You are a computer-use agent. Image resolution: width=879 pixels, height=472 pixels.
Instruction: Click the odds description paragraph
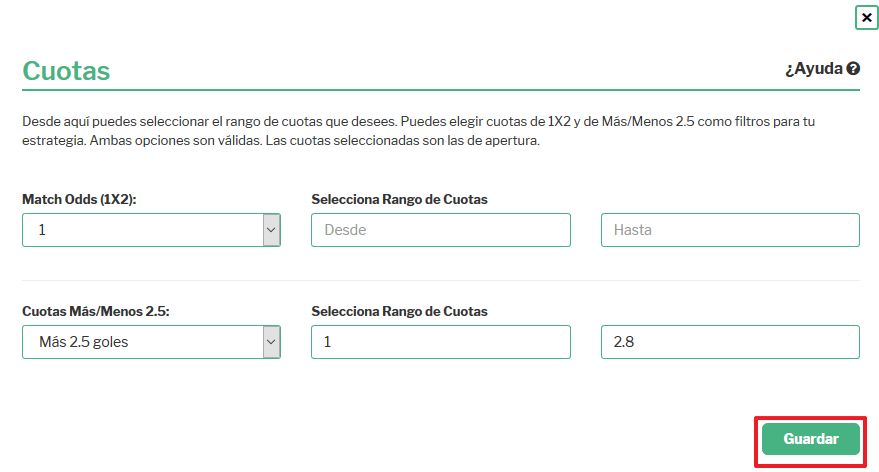click(418, 131)
